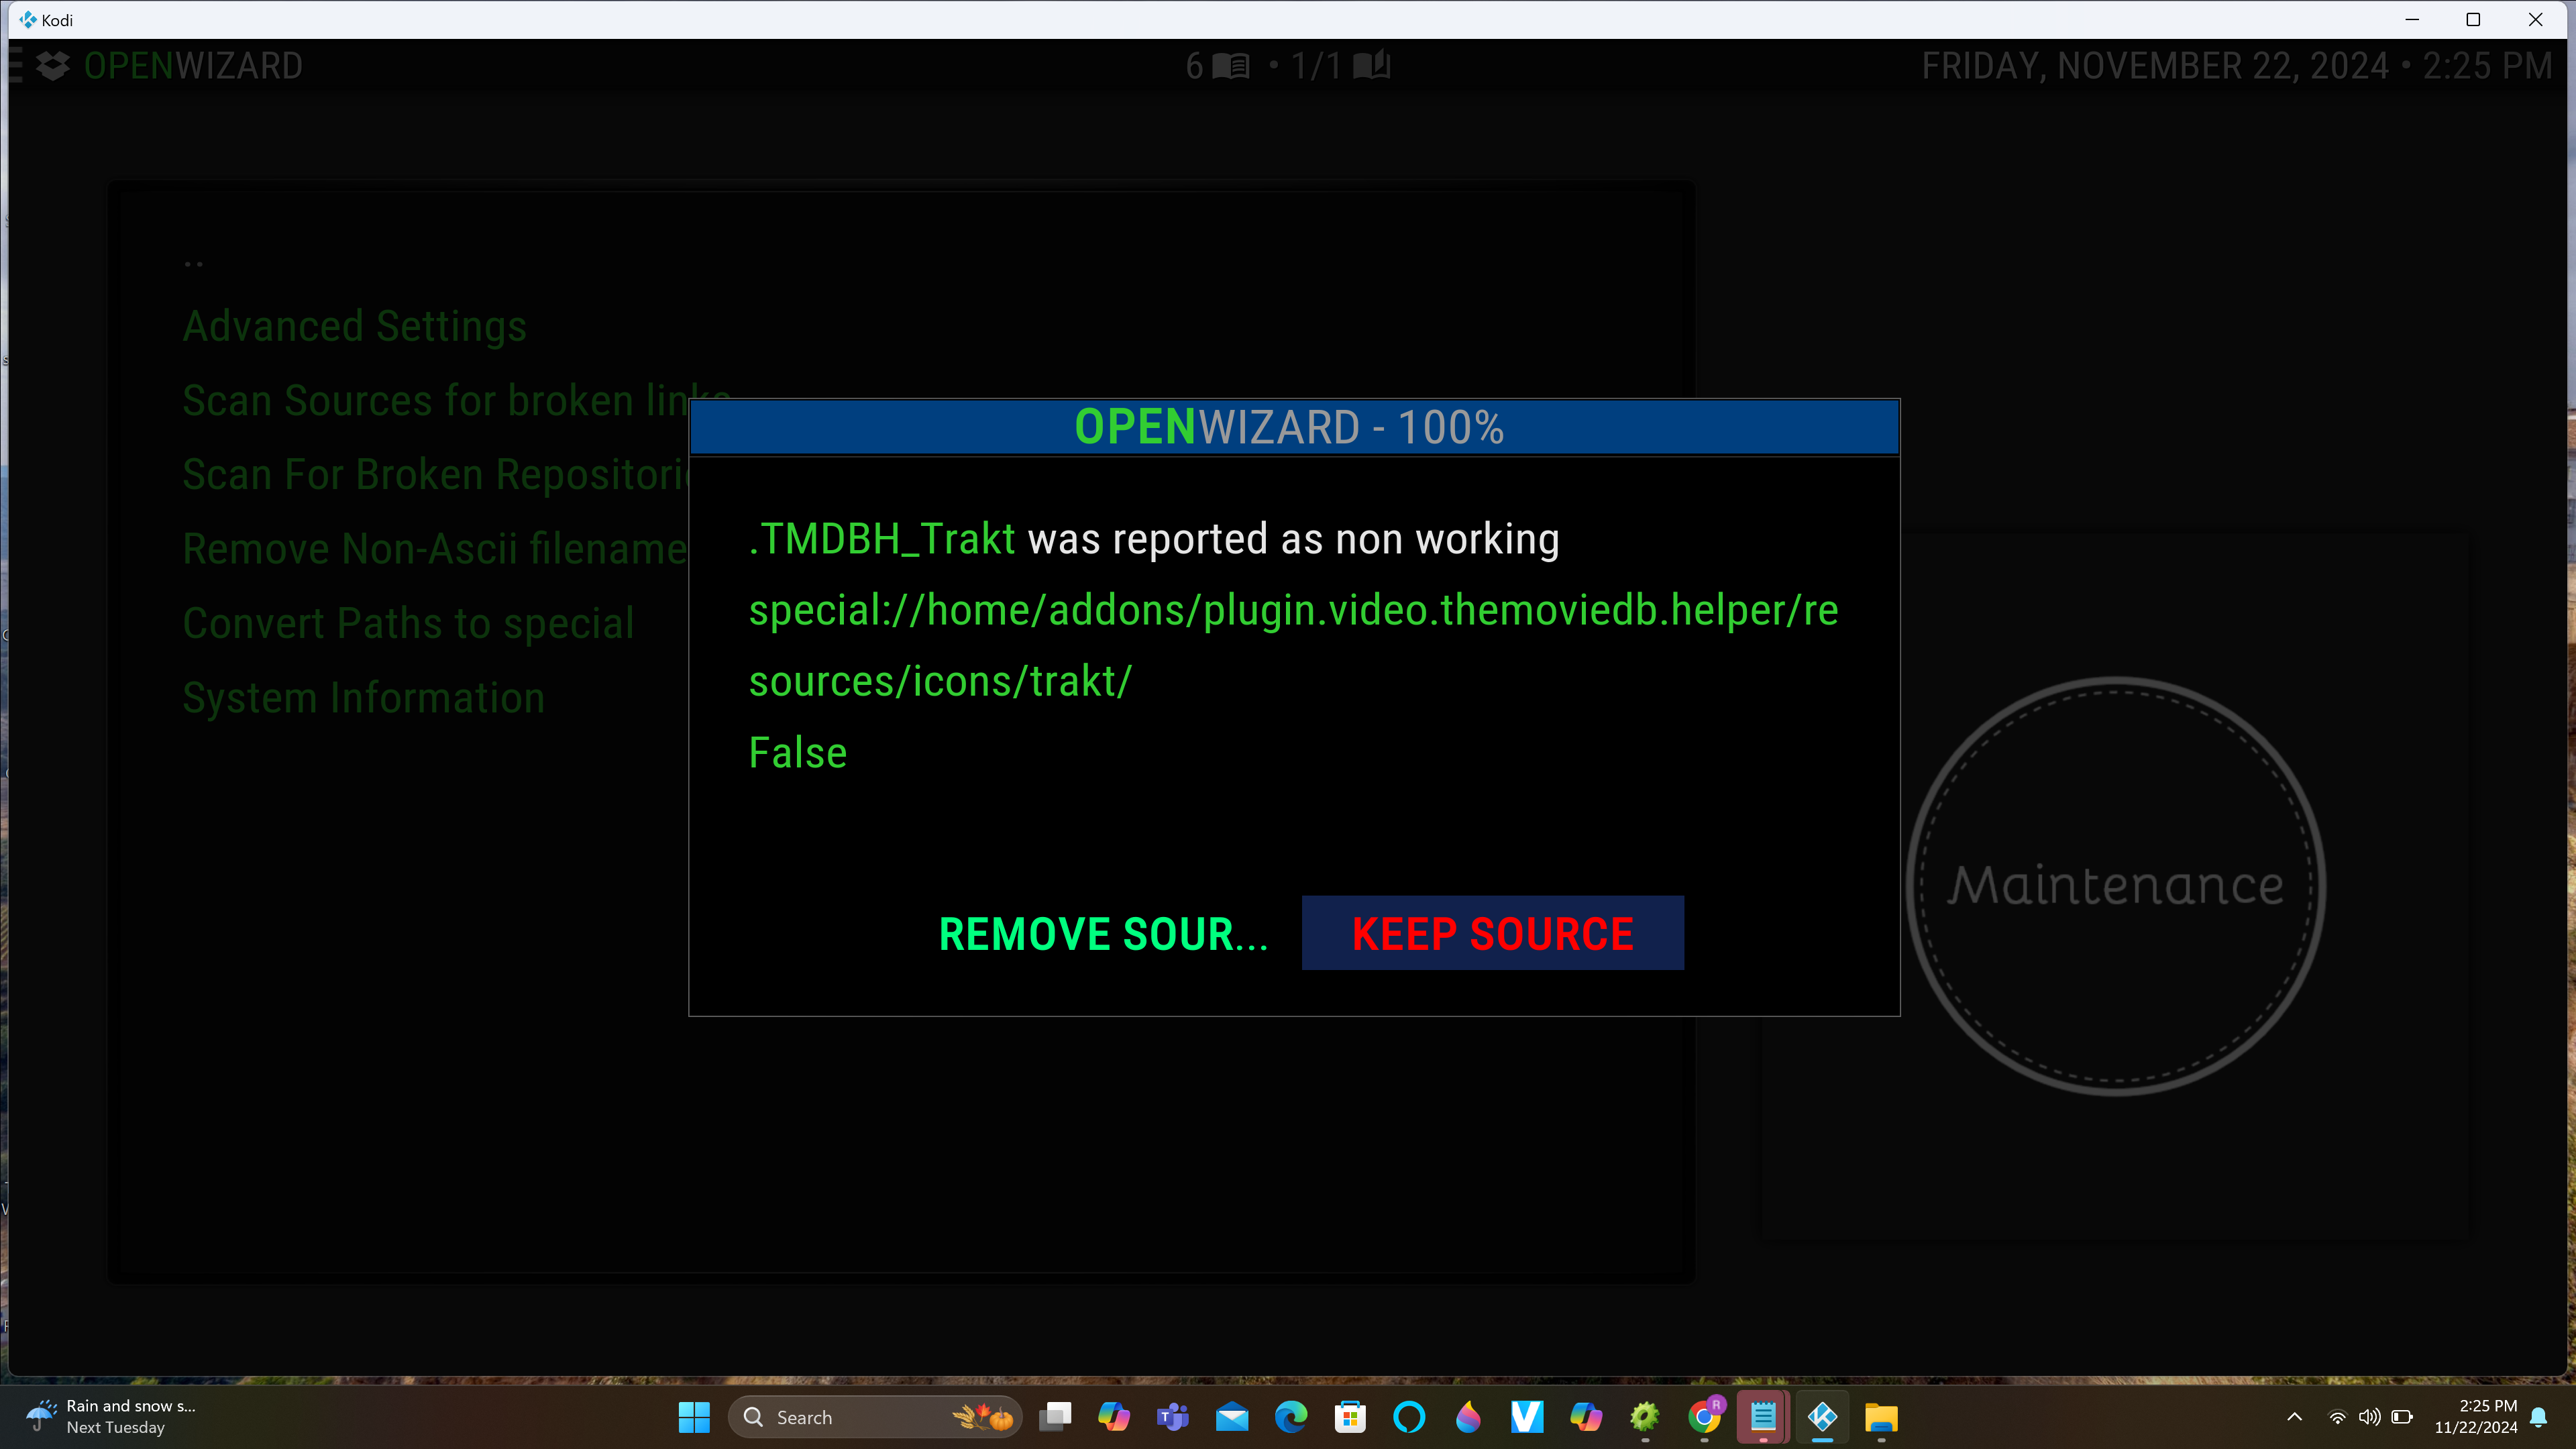Select Scan For Broken Repositories
Viewport: 2576px width, 1449px height.
point(435,474)
